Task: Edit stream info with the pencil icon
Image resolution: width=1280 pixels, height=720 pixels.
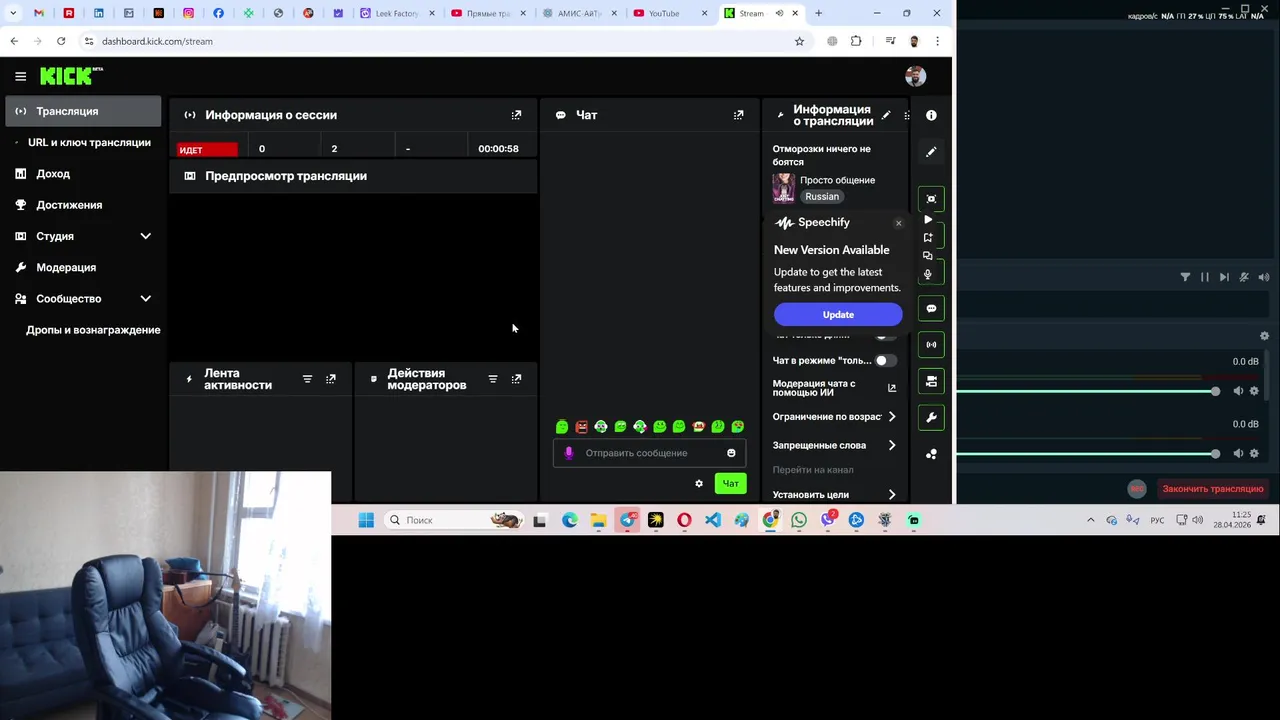Action: pyautogui.click(x=885, y=115)
